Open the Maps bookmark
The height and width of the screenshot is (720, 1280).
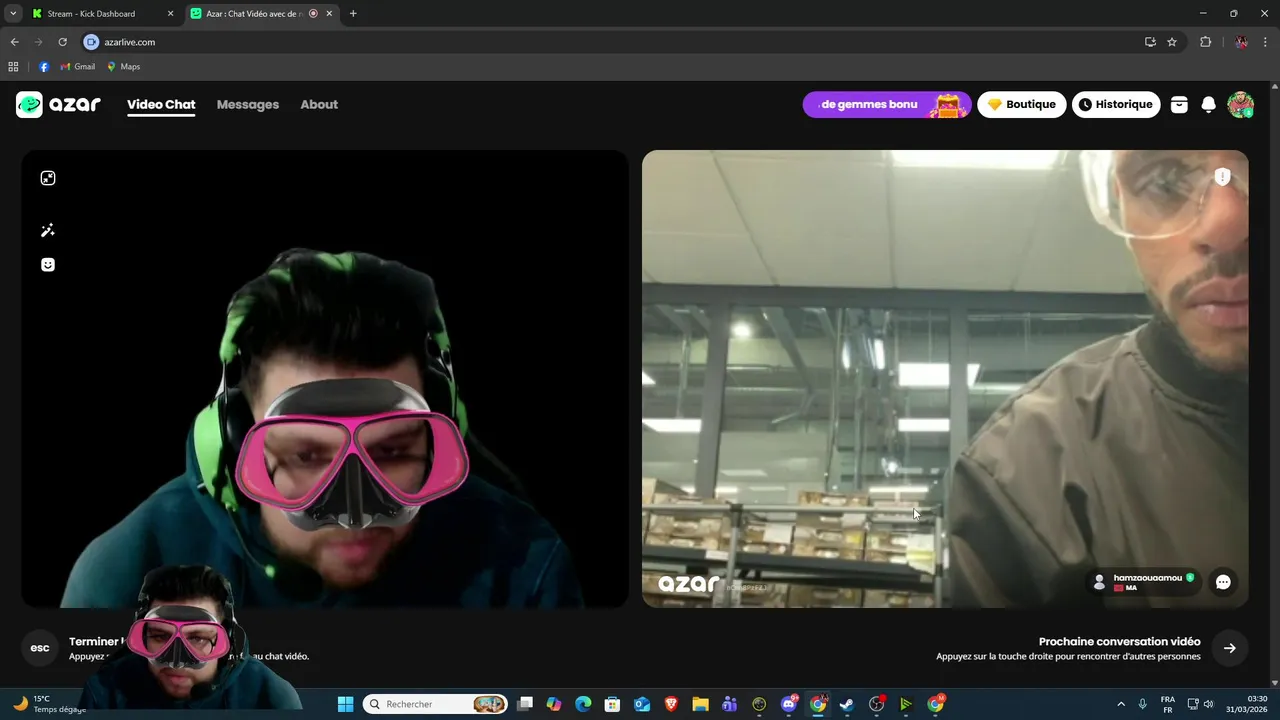pyautogui.click(x=124, y=67)
